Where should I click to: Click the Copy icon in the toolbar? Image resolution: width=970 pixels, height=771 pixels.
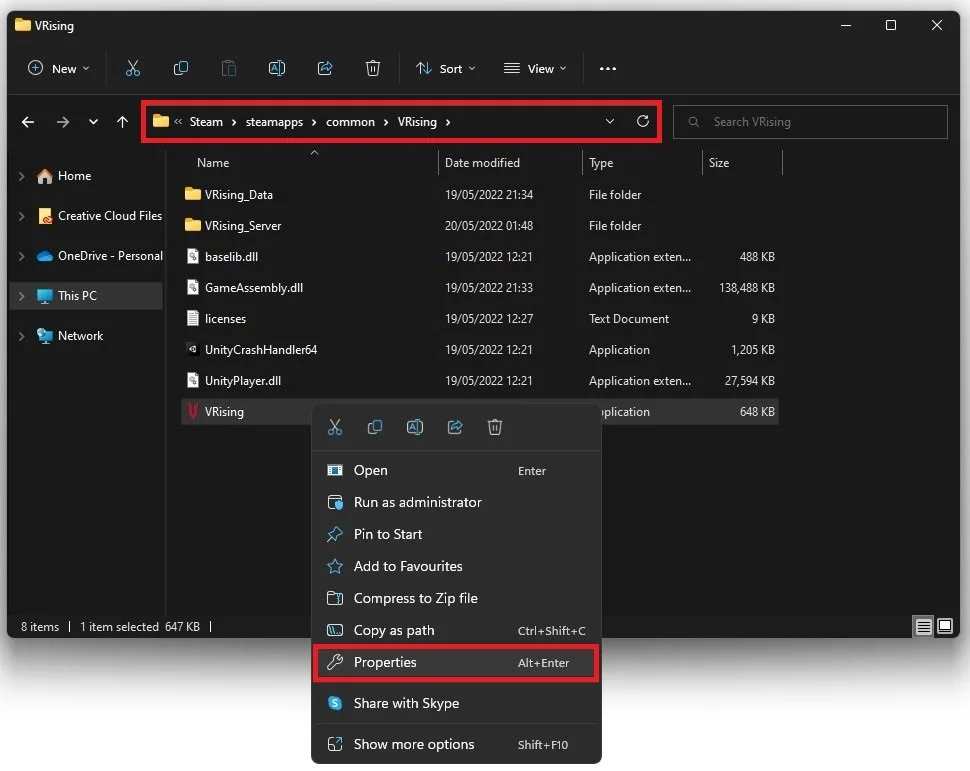pyautogui.click(x=181, y=68)
